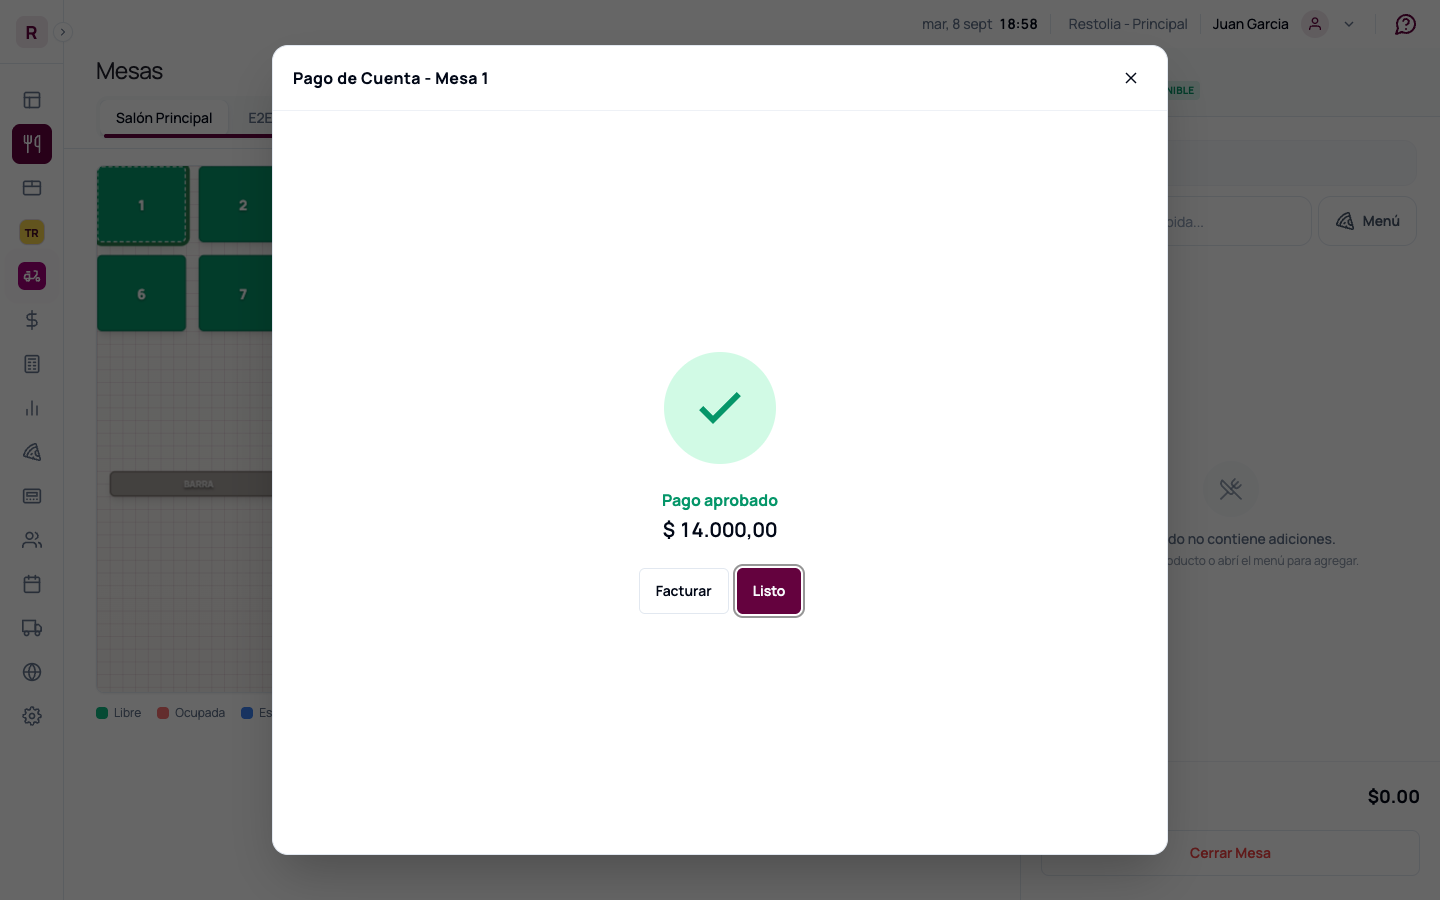The height and width of the screenshot is (900, 1440).
Task: Open the globe sidebar icon
Action: [x=32, y=672]
